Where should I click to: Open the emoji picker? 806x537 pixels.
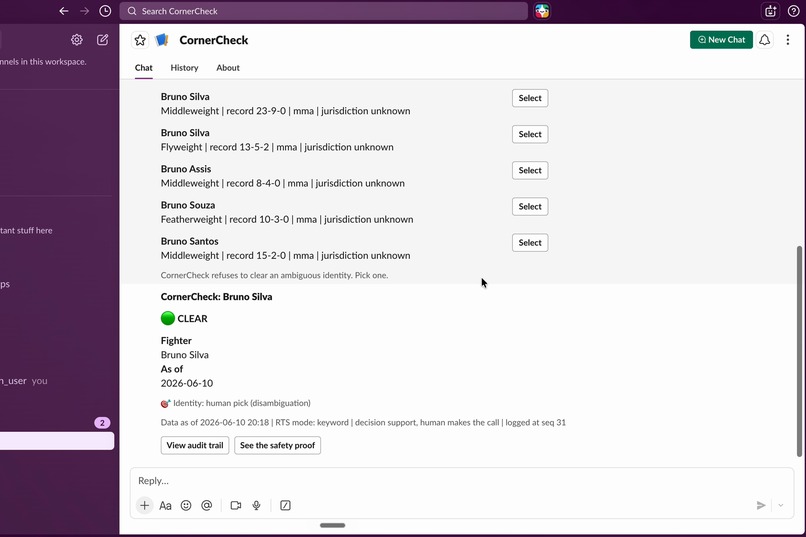186,506
